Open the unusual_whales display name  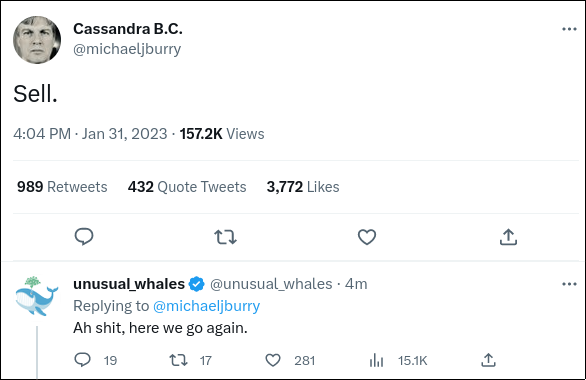tap(129, 284)
